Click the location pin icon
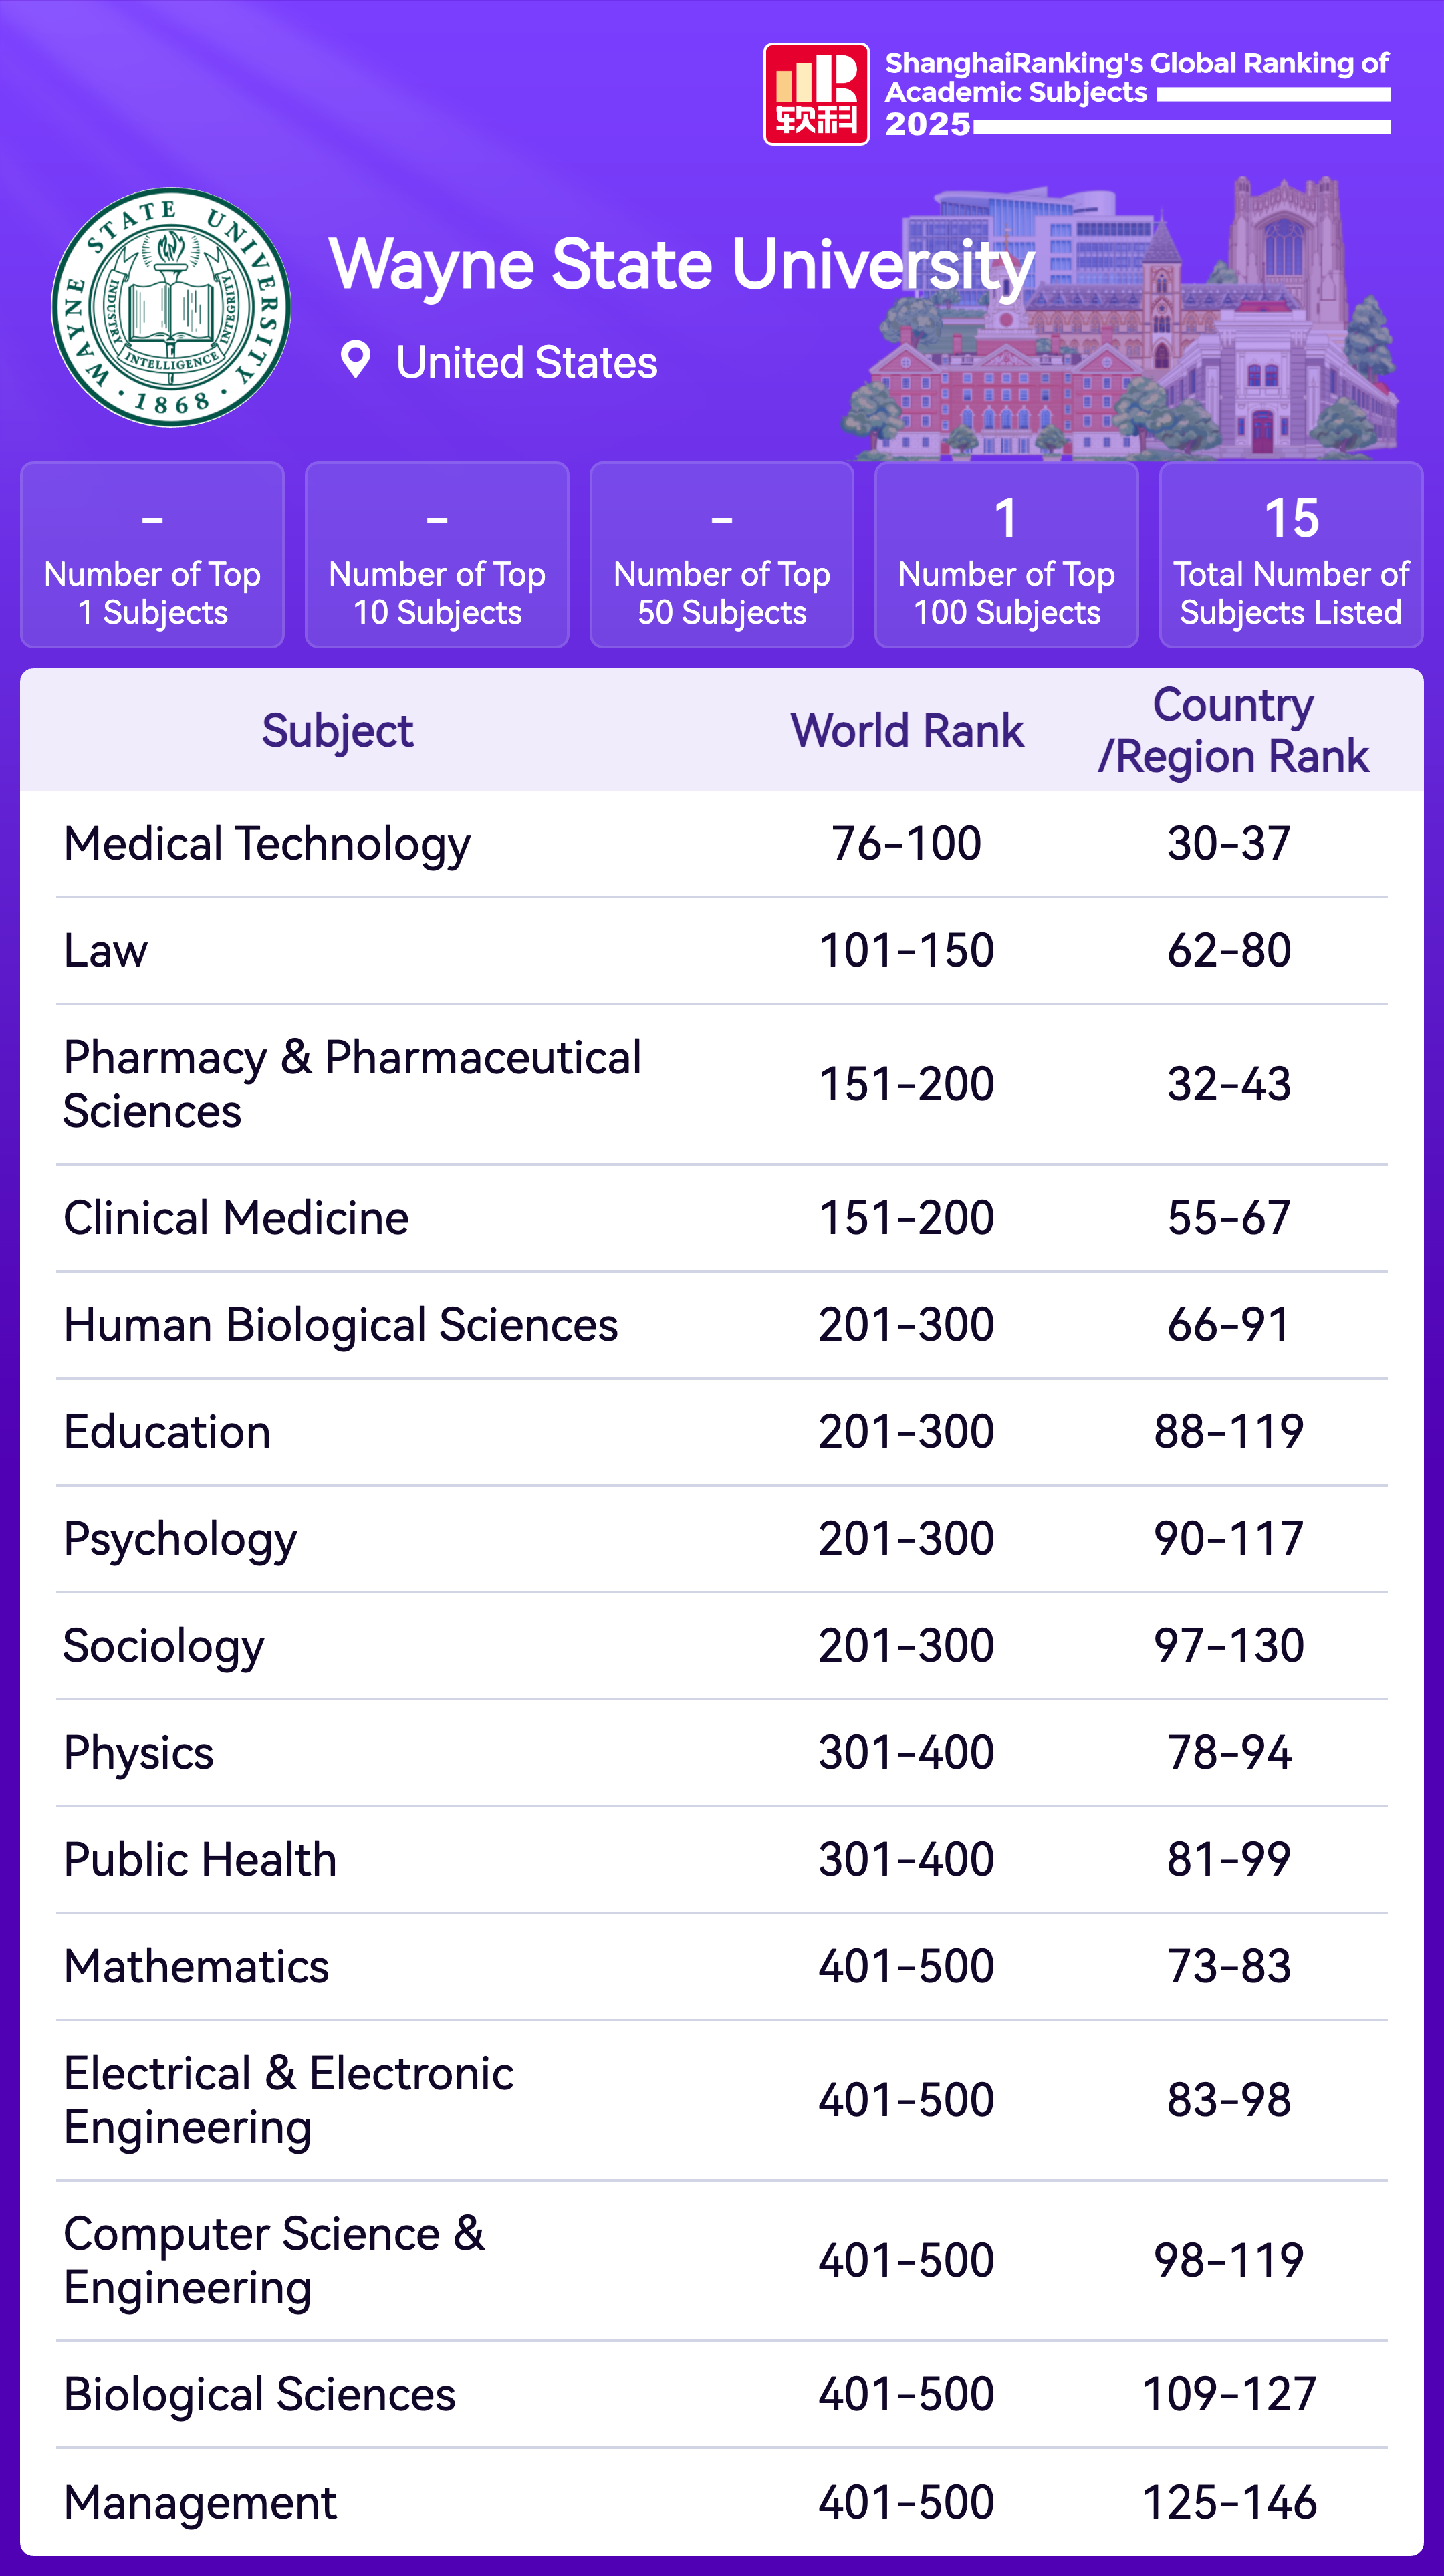 click(355, 360)
